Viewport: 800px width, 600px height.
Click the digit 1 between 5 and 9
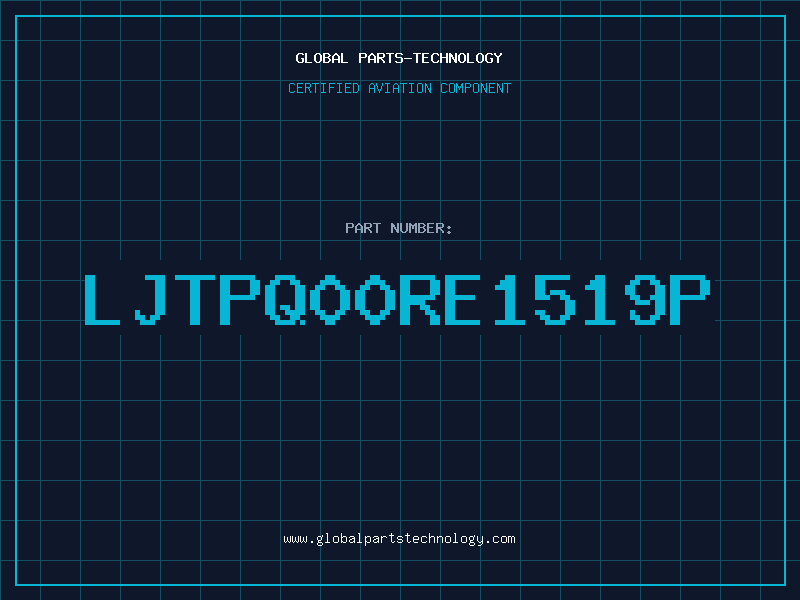(x=599, y=299)
